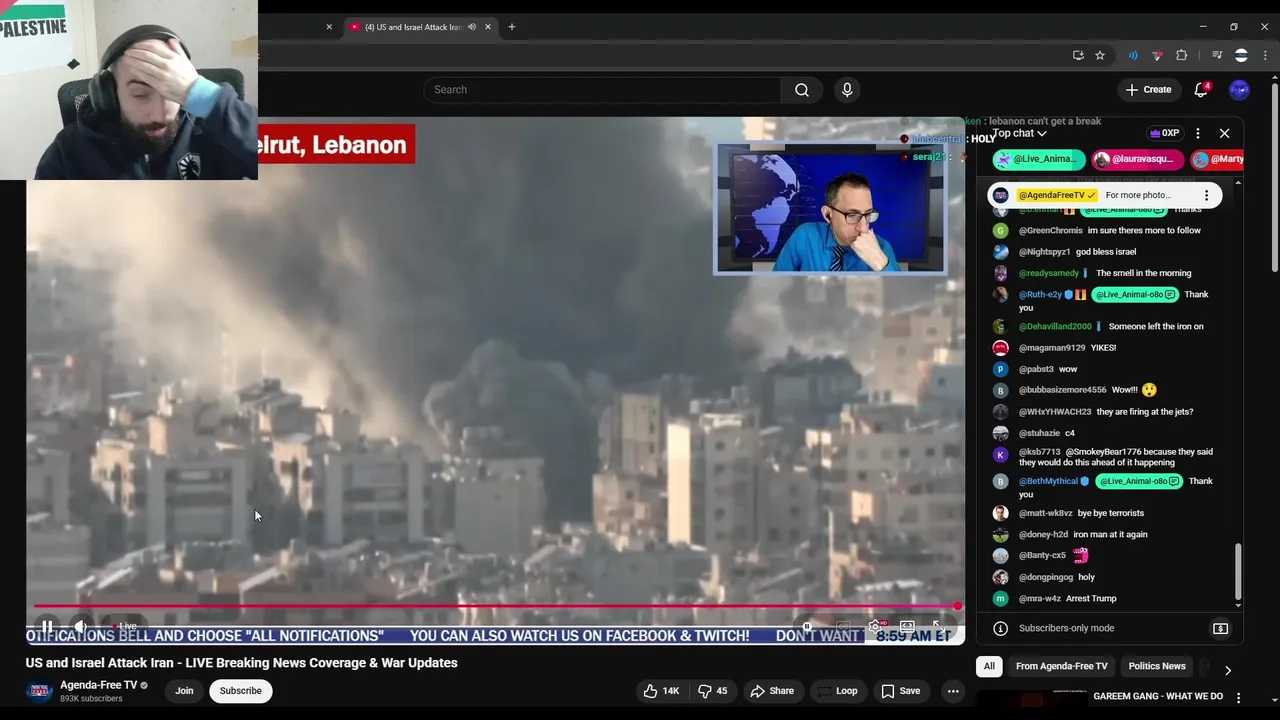Viewport: 1280px width, 720px height.
Task: Click the Loop button
Action: pyautogui.click(x=837, y=691)
